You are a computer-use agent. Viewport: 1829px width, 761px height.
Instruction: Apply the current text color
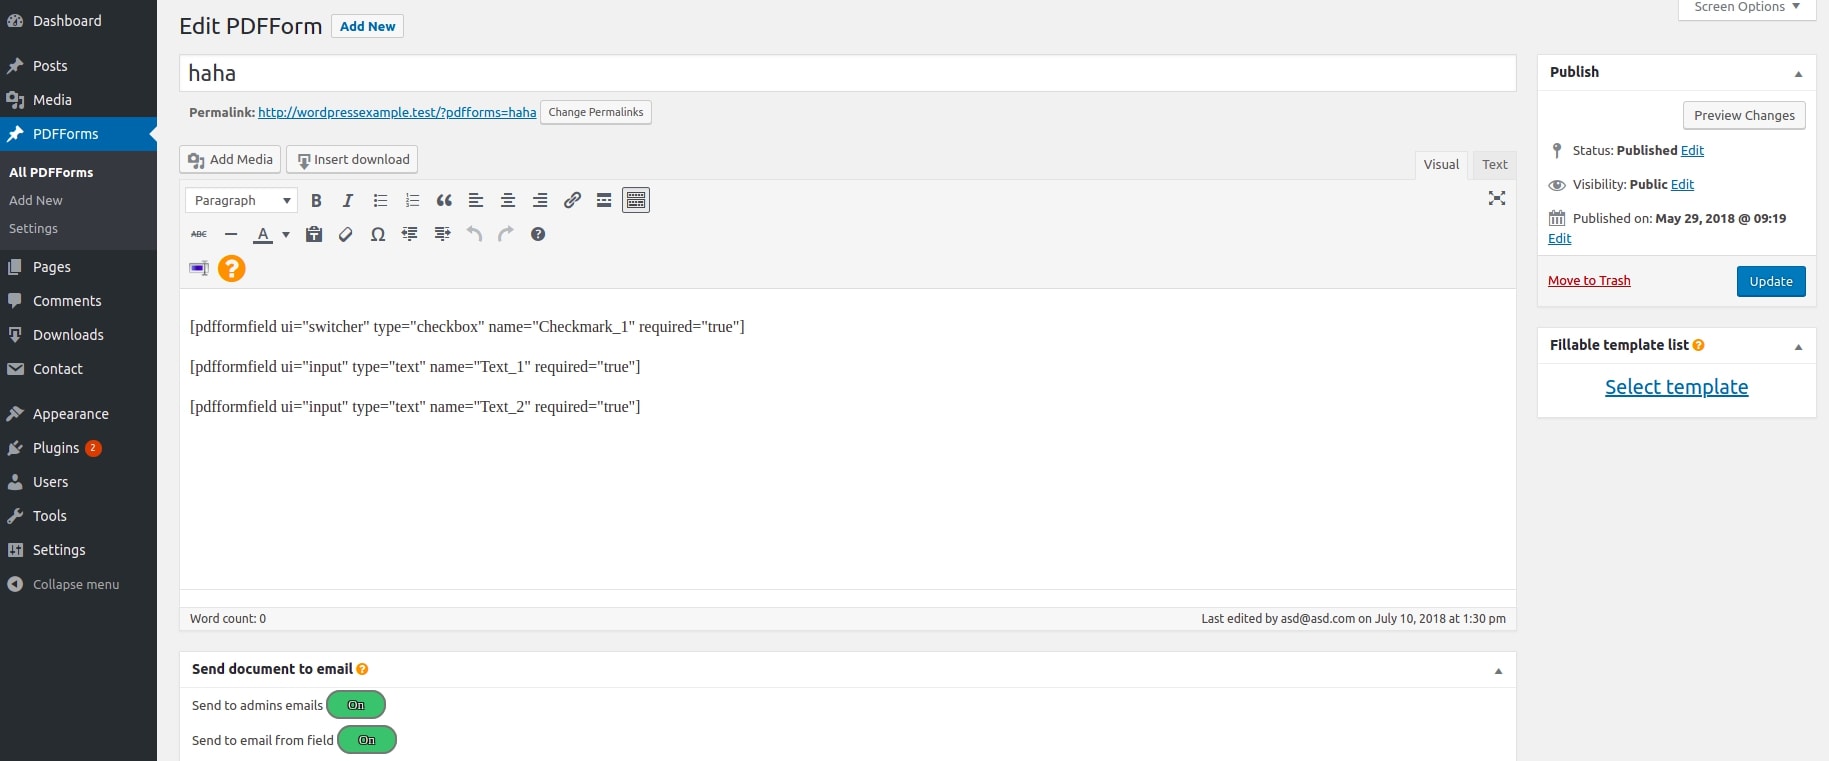263,235
